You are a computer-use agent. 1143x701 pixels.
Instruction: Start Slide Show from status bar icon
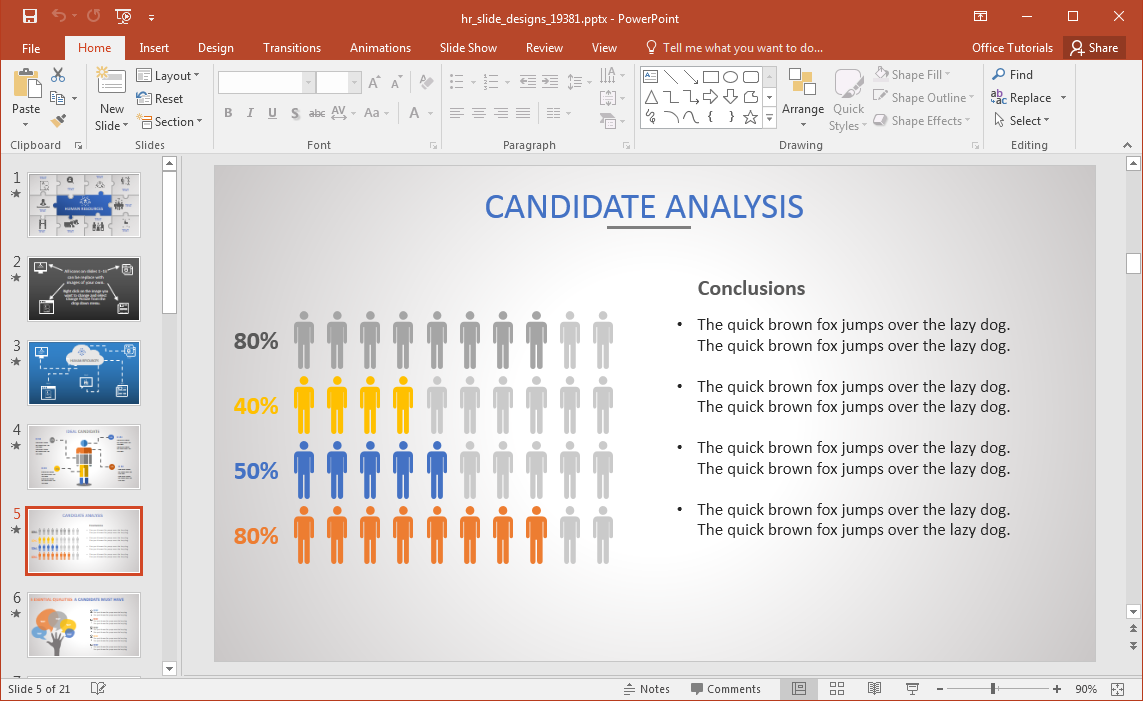pyautogui.click(x=912, y=689)
